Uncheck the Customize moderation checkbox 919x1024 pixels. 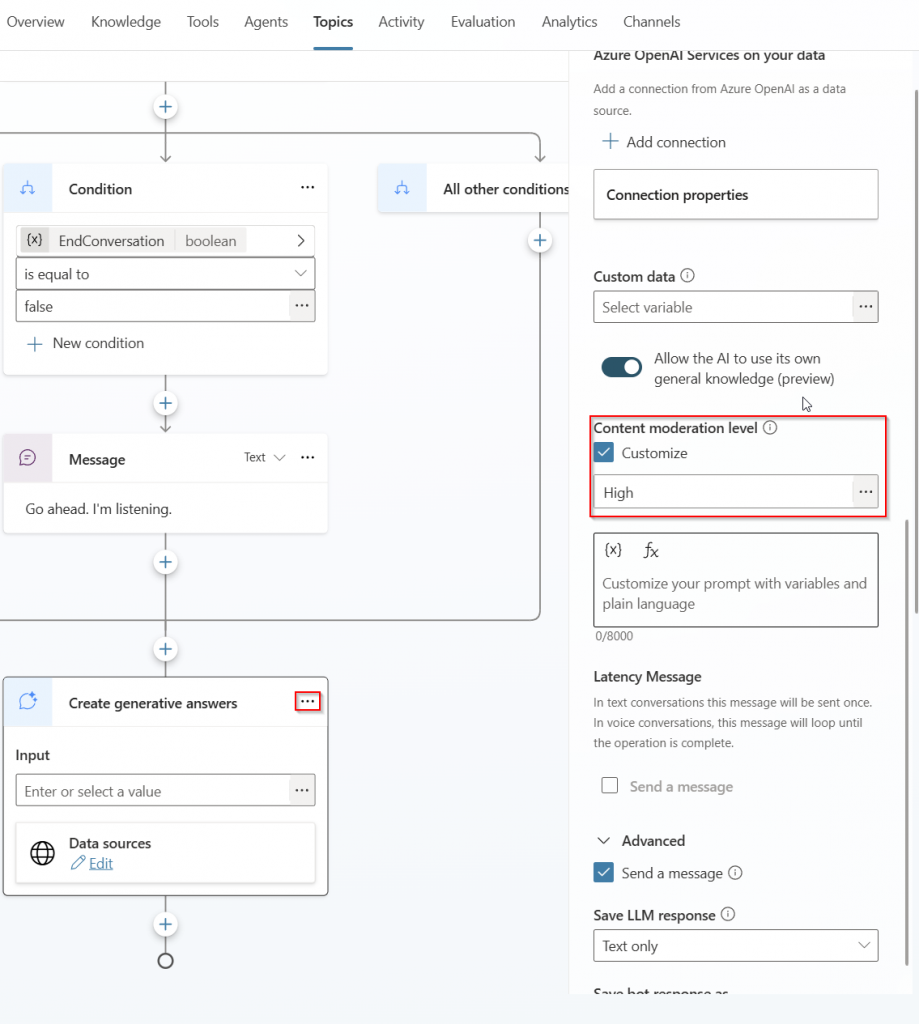tap(604, 453)
